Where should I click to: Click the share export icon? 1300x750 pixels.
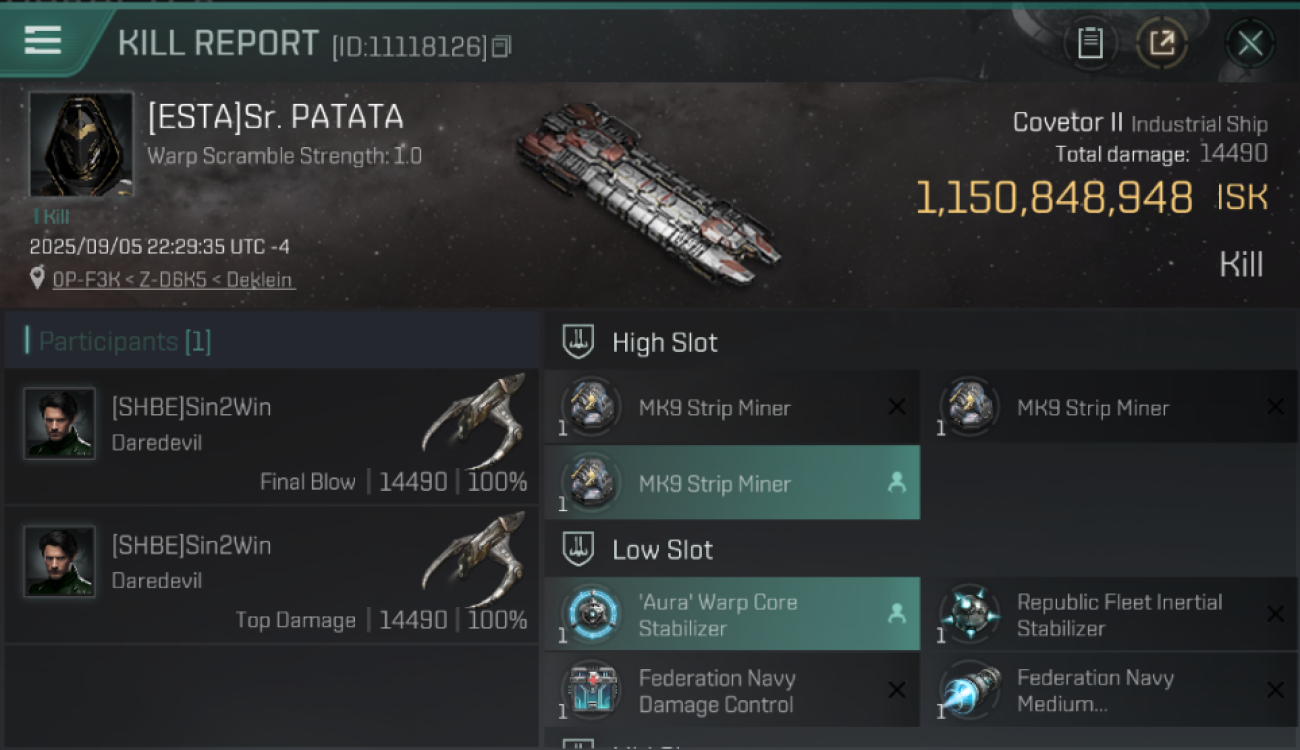(x=1162, y=43)
